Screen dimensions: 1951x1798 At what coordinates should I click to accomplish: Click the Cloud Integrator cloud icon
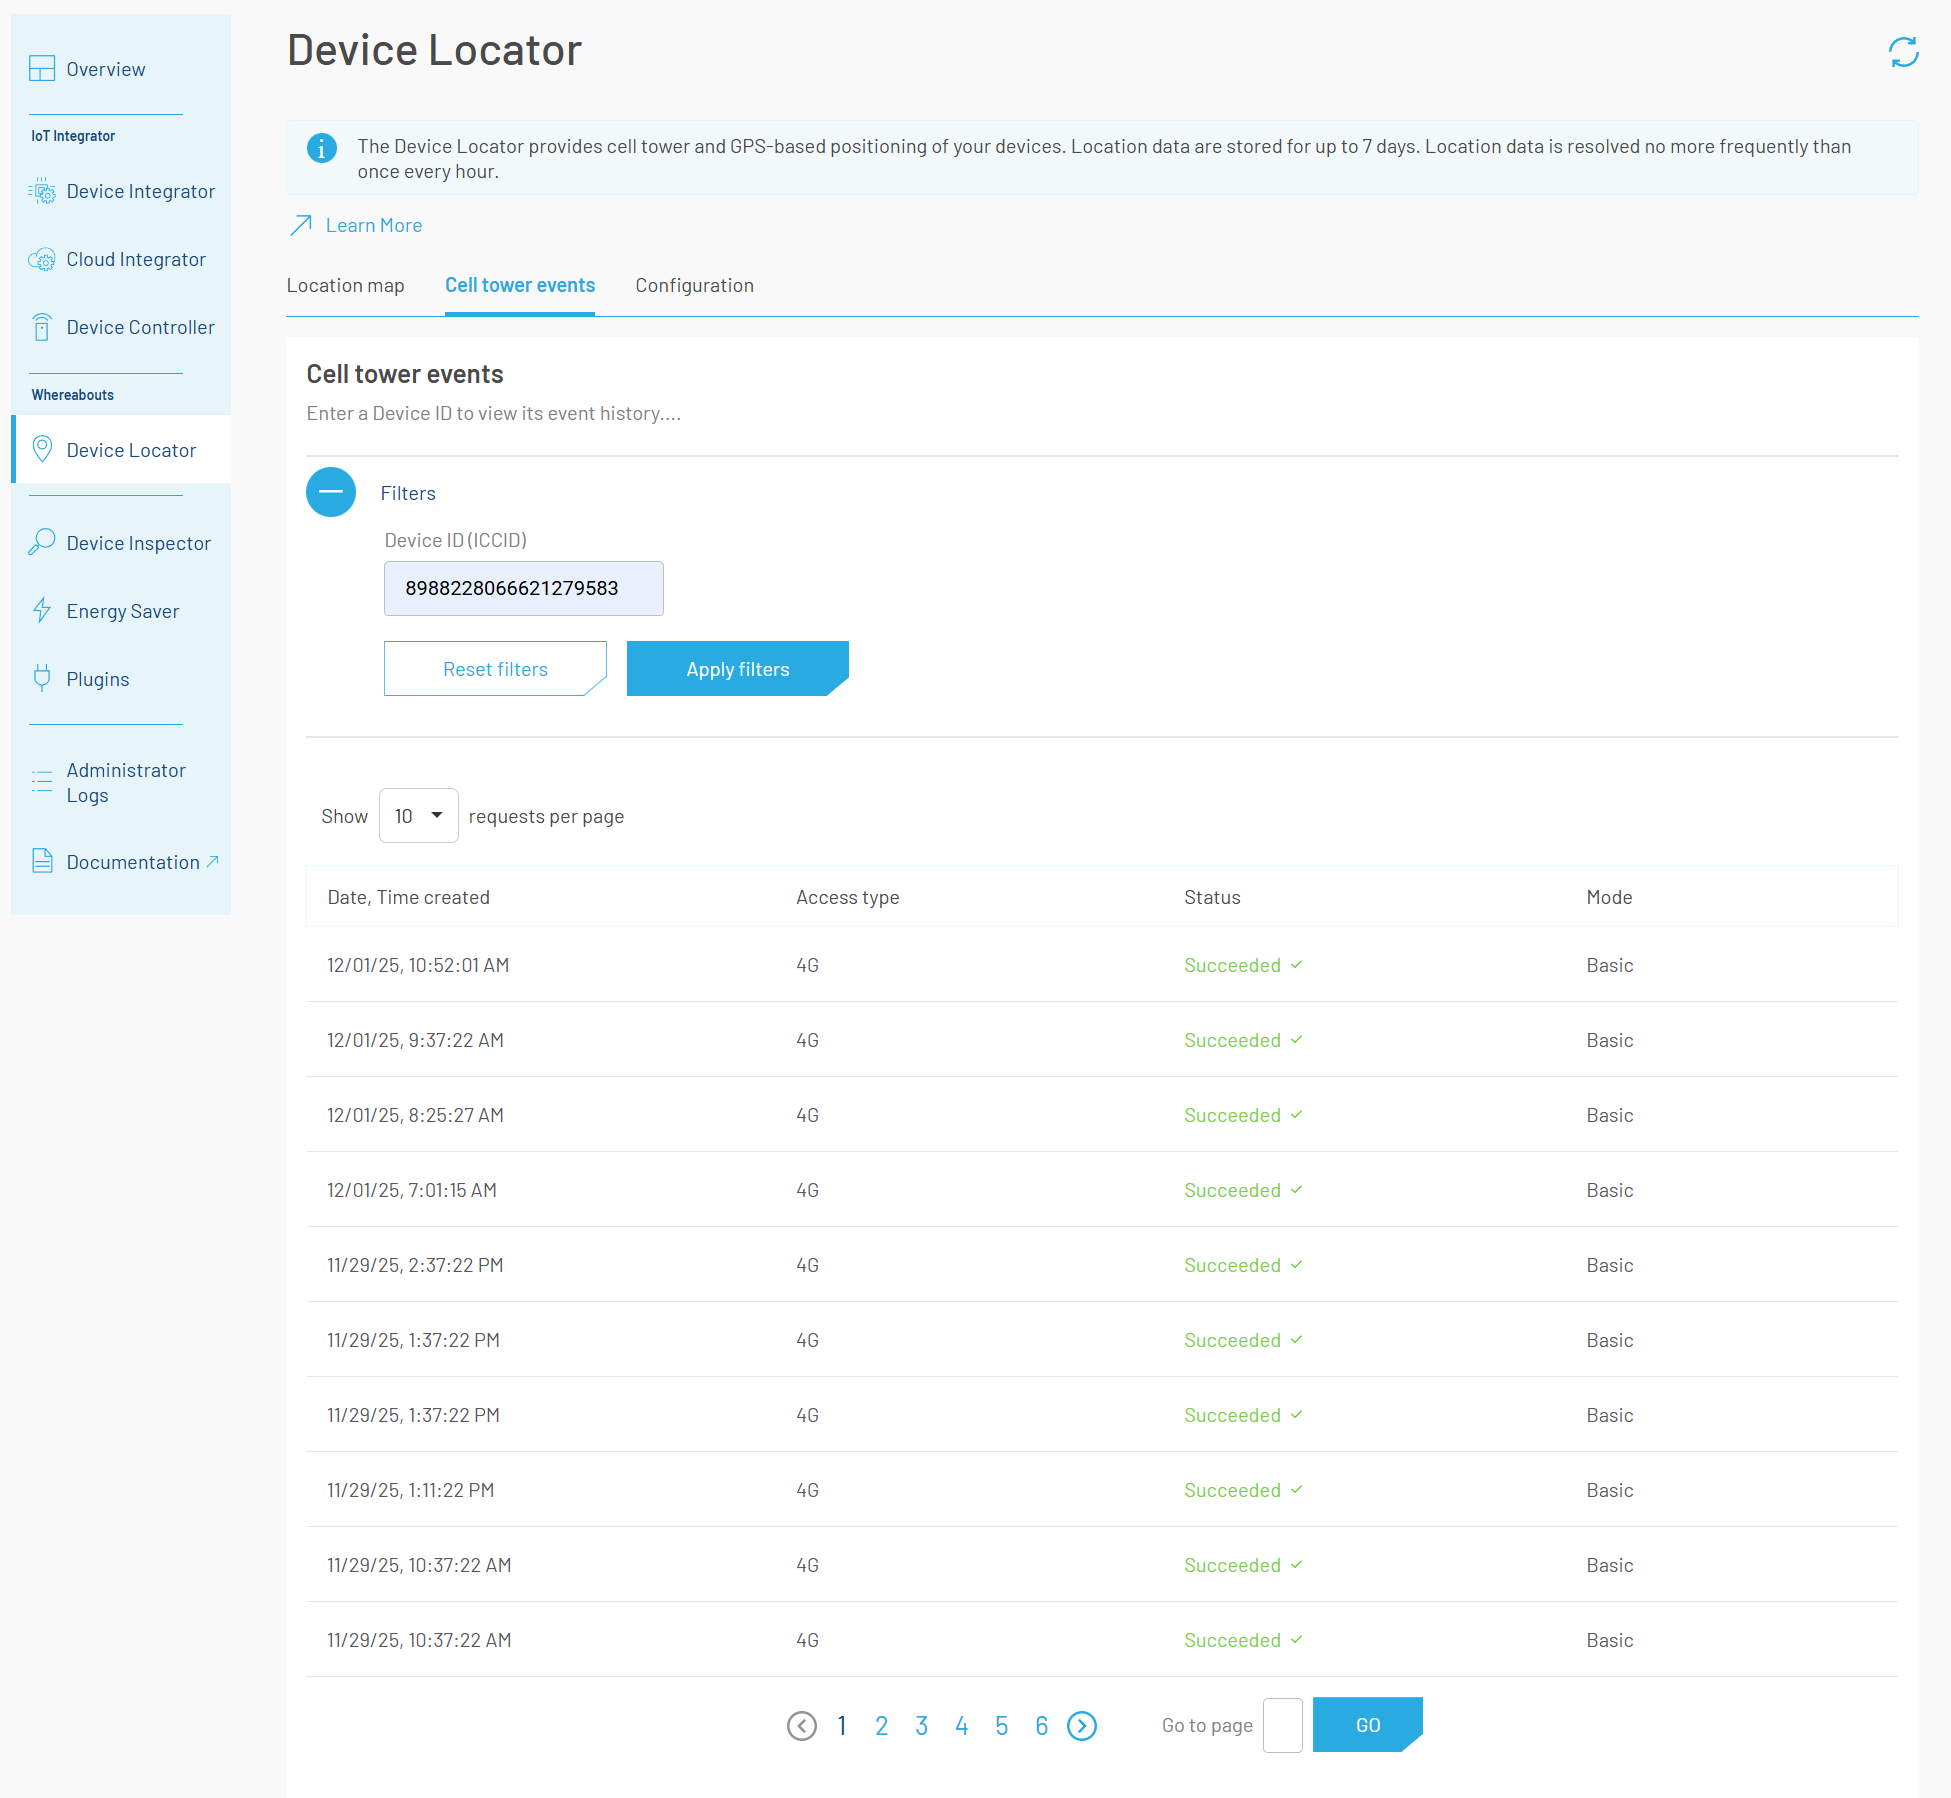[42, 259]
